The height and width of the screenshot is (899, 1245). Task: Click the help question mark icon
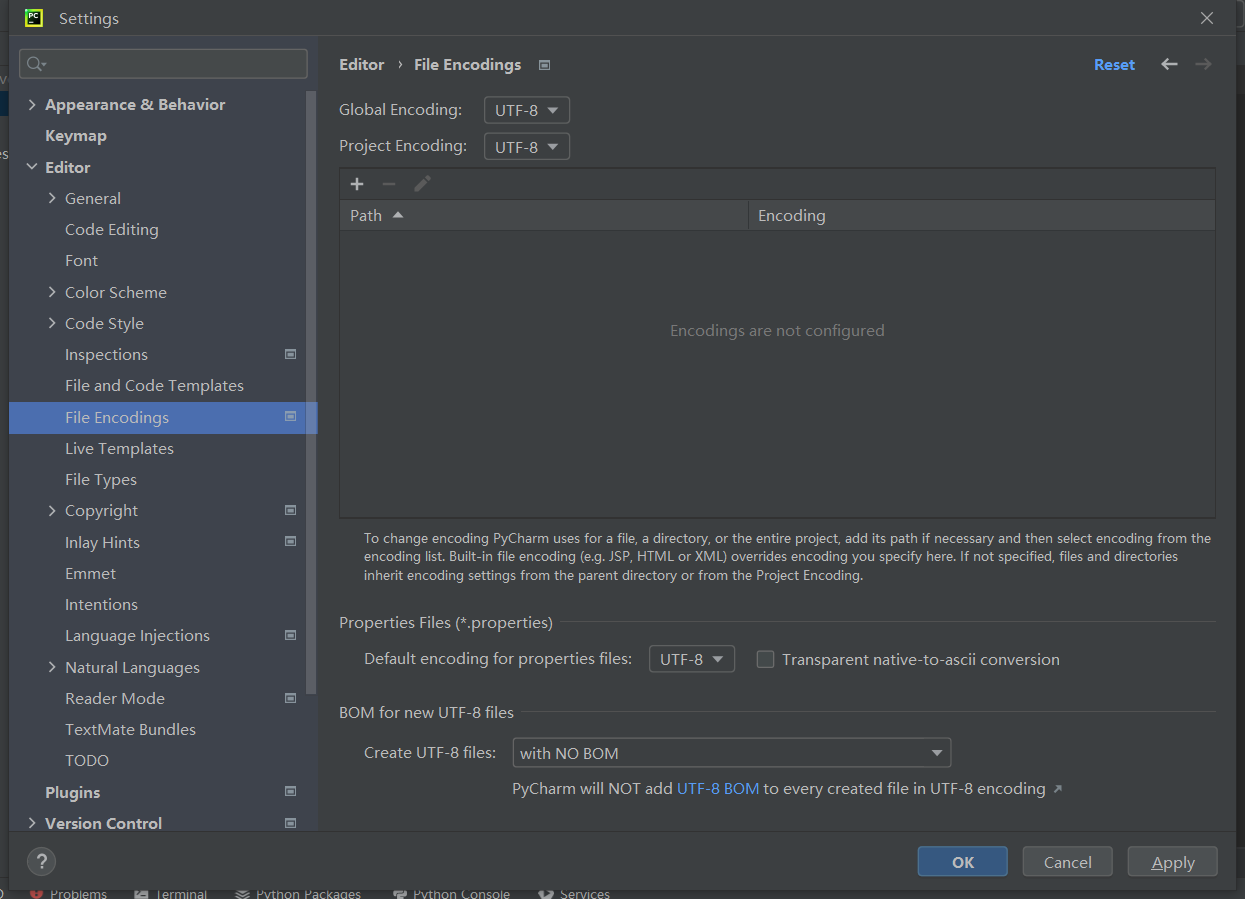click(x=41, y=861)
